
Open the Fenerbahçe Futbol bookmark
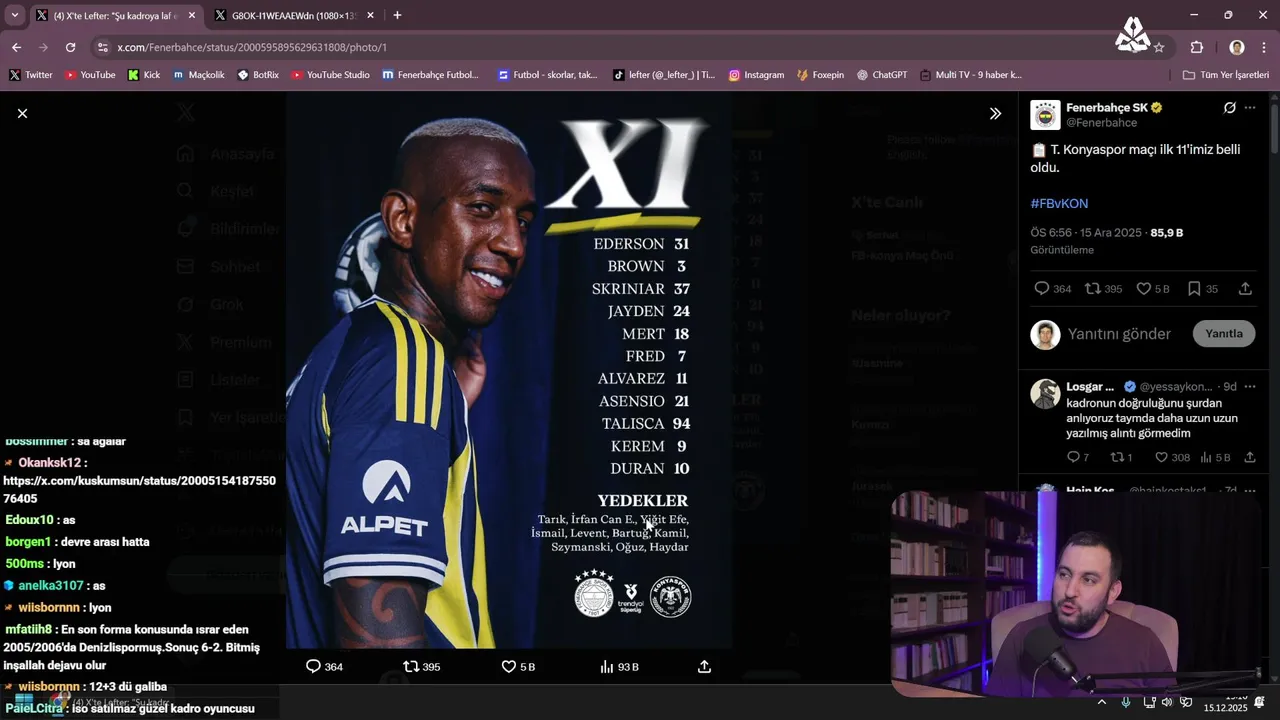pos(431,75)
